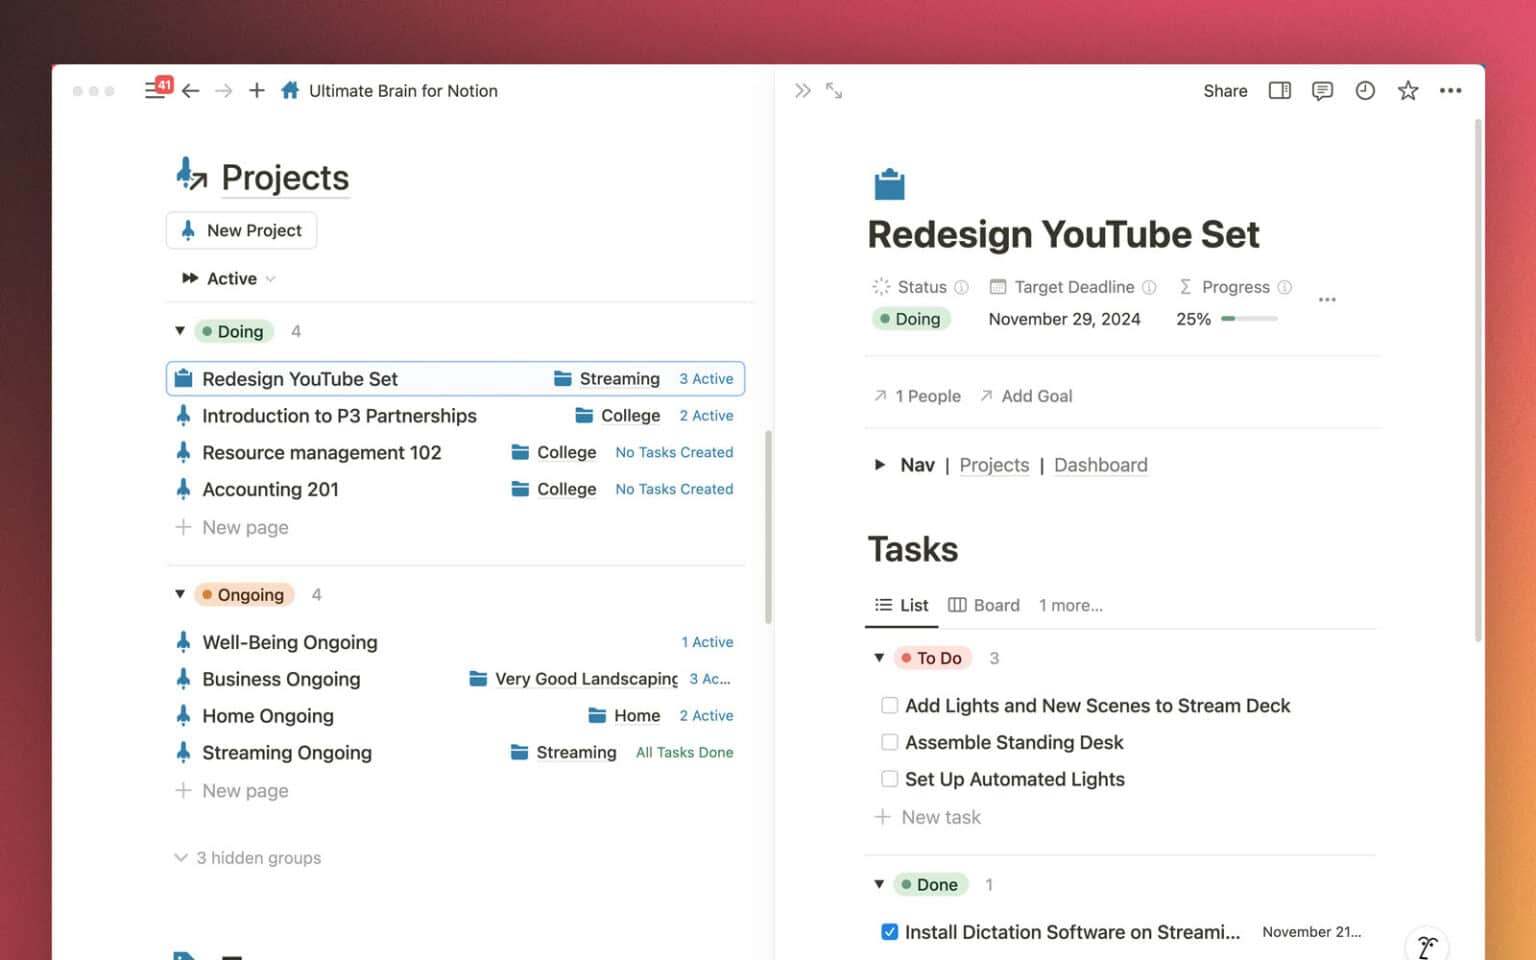The image size is (1536, 960).
Task: Favorite this page with the star icon
Action: coord(1408,91)
